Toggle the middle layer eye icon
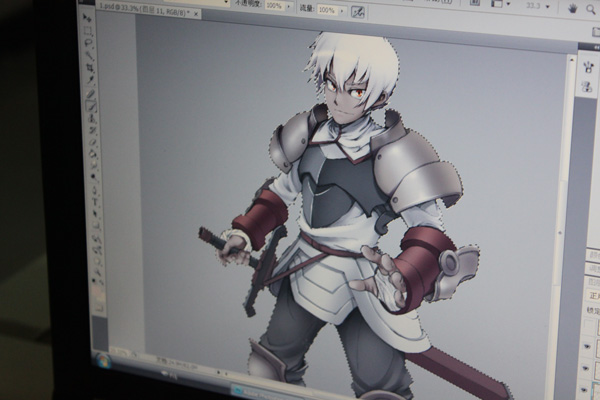This screenshot has height=400, width=600. pyautogui.click(x=585, y=368)
